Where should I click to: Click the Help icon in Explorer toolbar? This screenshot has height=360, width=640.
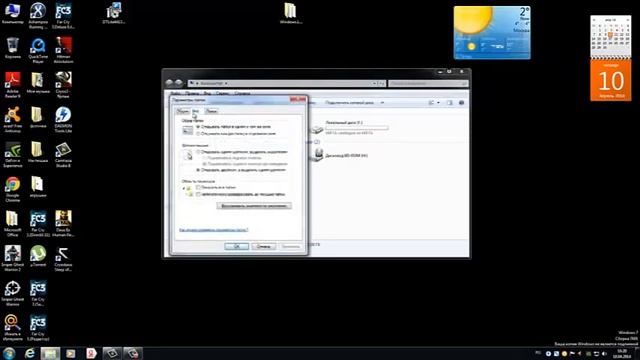point(462,103)
